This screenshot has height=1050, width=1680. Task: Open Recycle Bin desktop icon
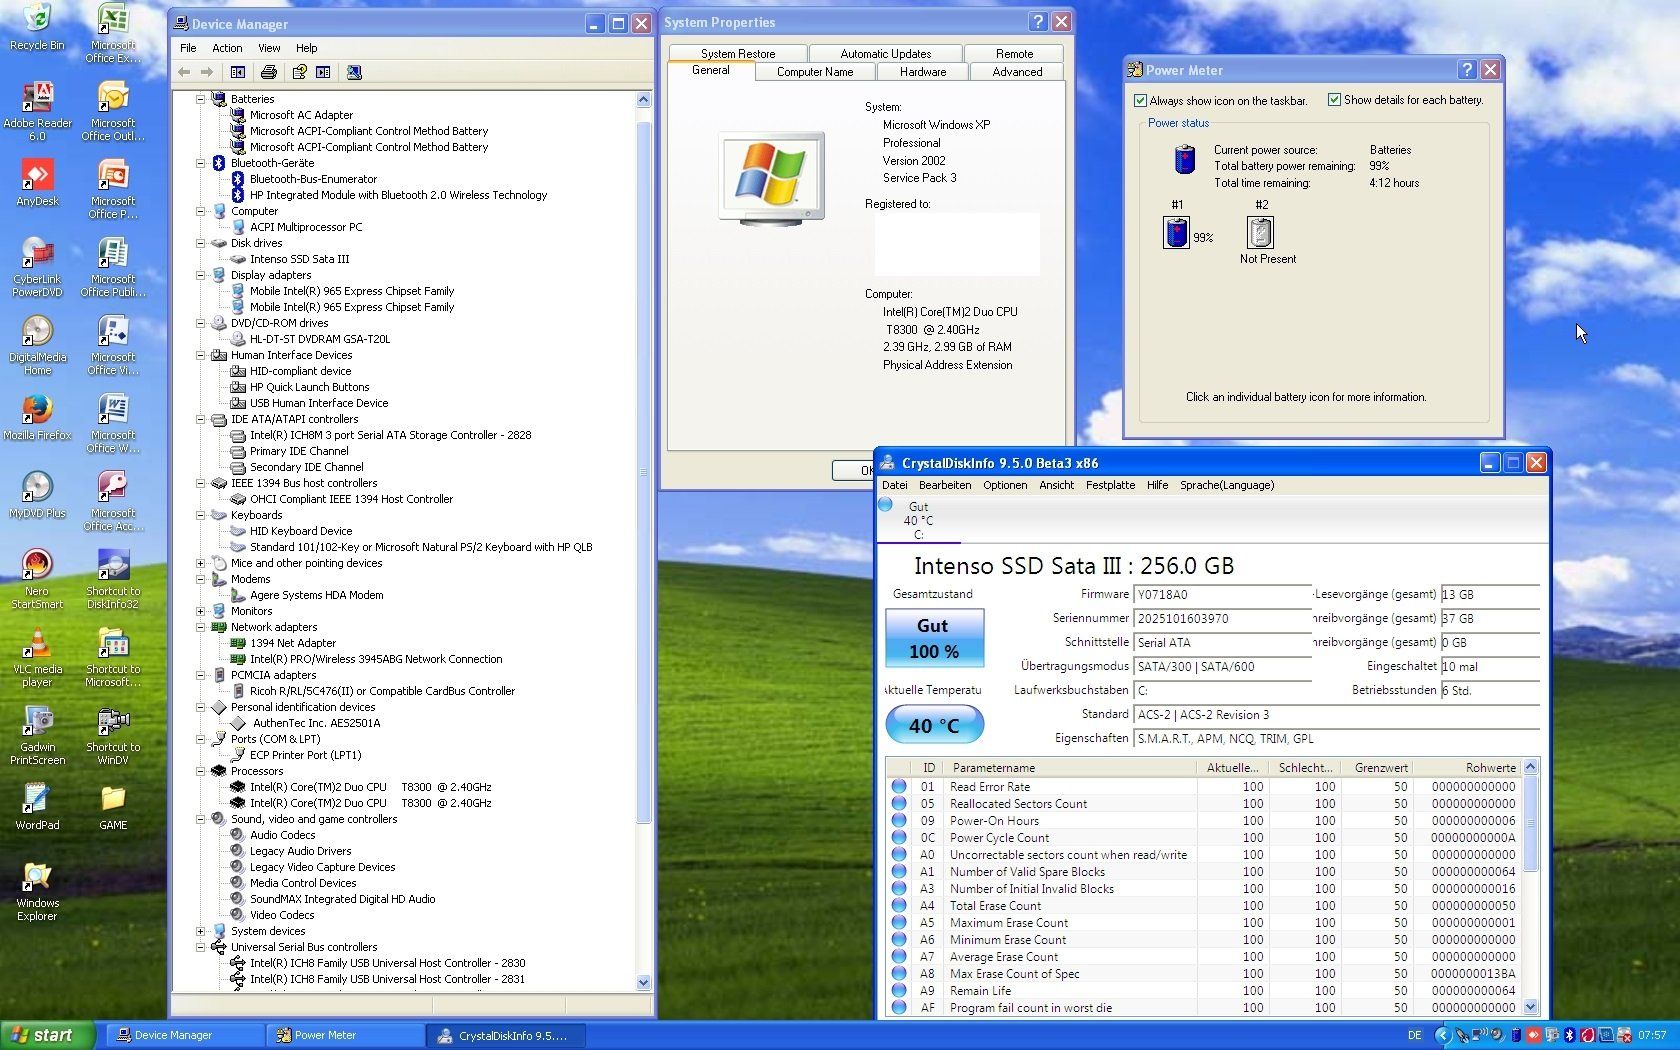[37, 27]
